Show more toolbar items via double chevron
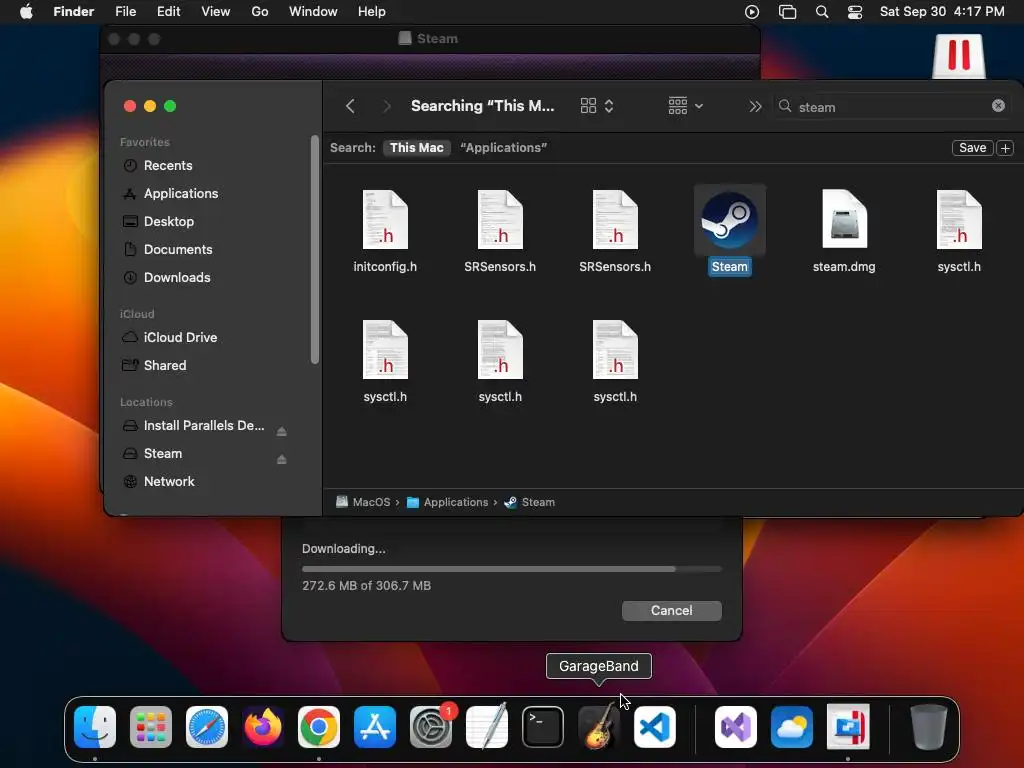 point(755,106)
